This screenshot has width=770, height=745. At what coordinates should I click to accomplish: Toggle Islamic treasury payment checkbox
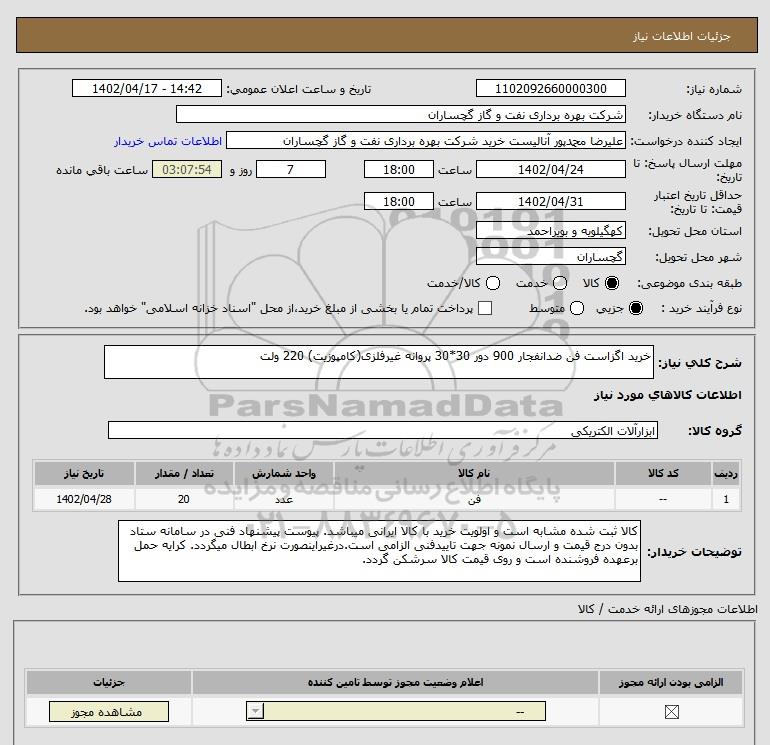click(x=485, y=308)
